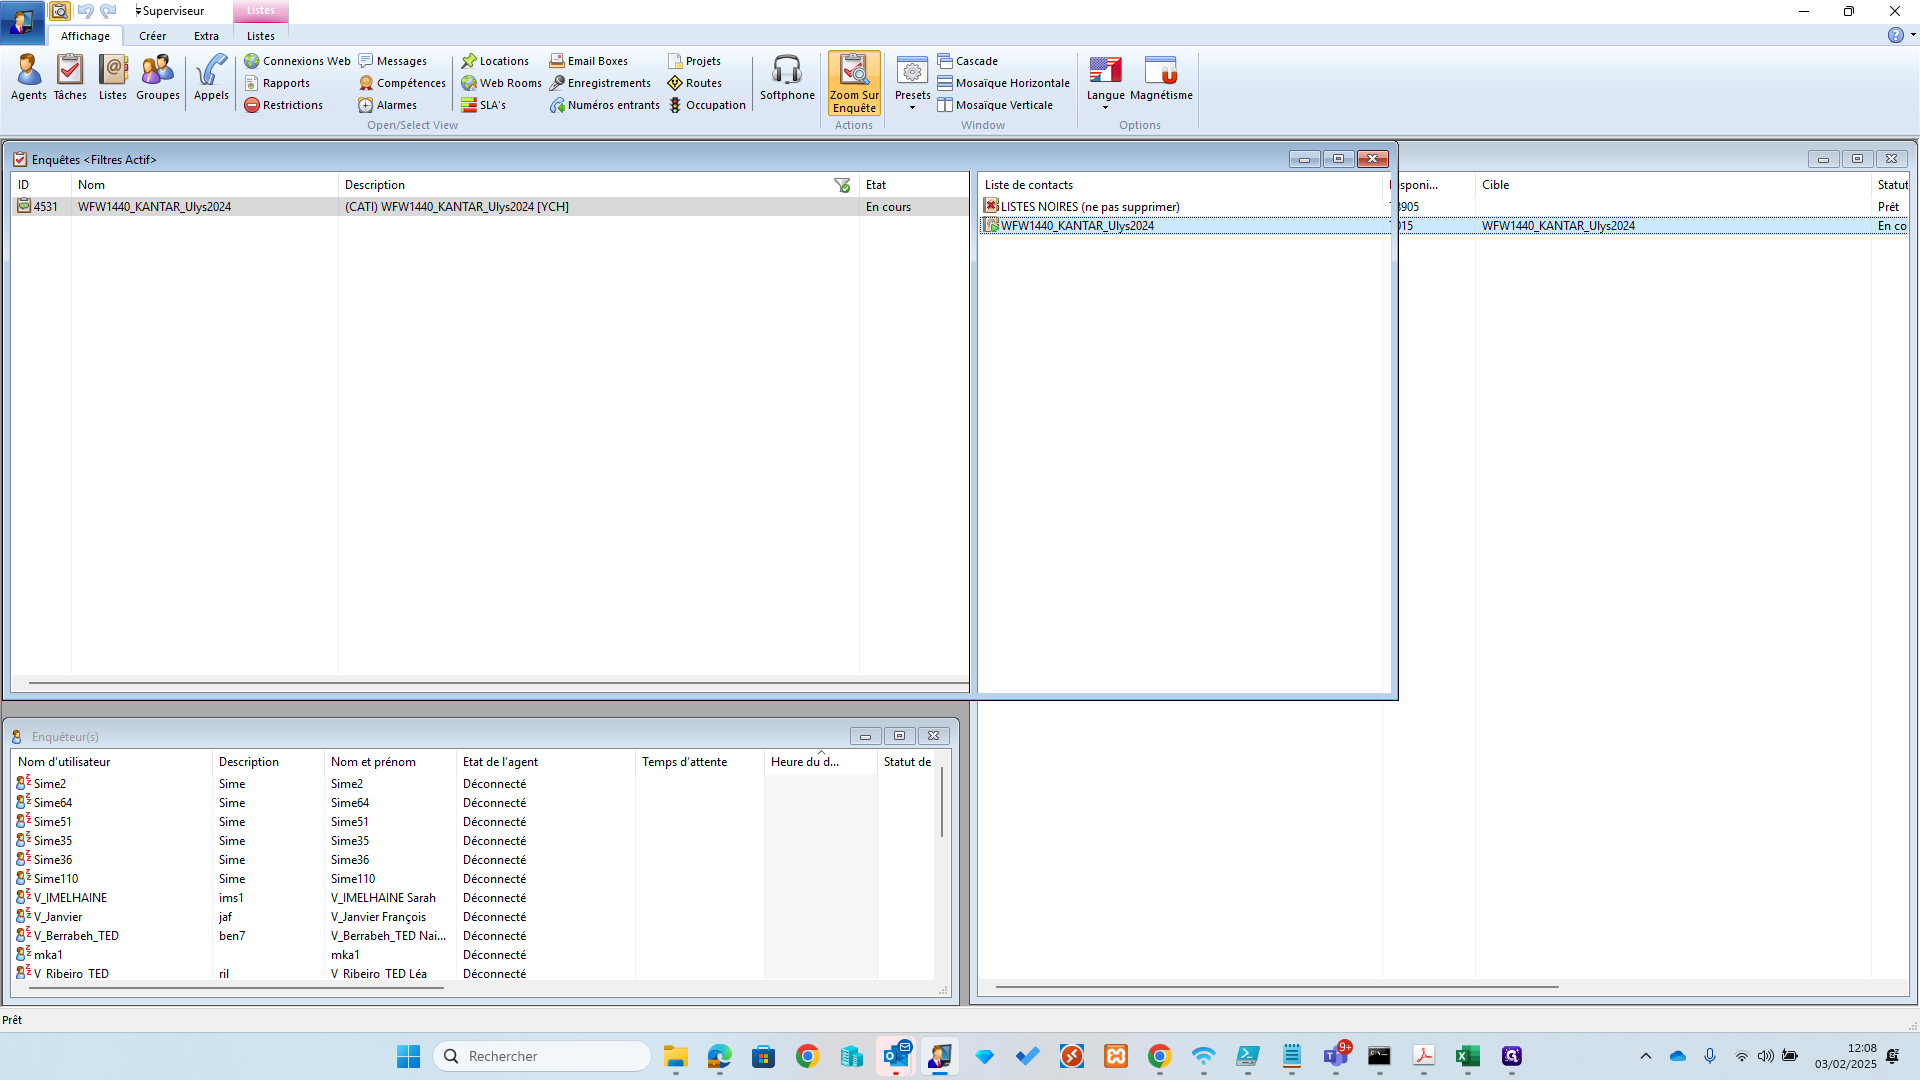The image size is (1920, 1080).
Task: Select survey row 4531
Action: [490, 207]
